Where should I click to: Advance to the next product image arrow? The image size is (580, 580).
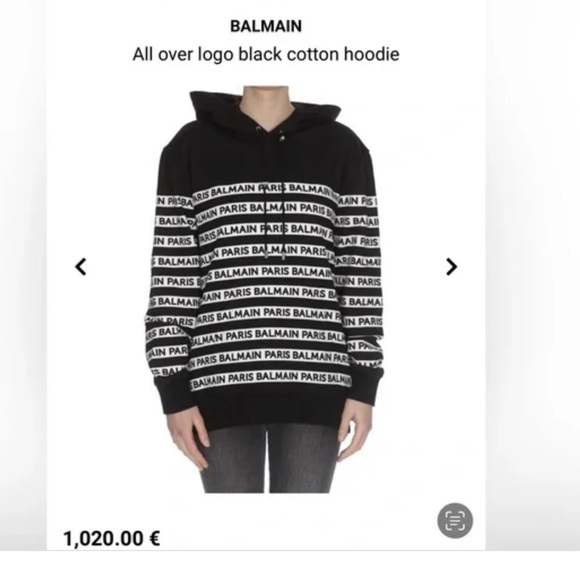pos(451,267)
